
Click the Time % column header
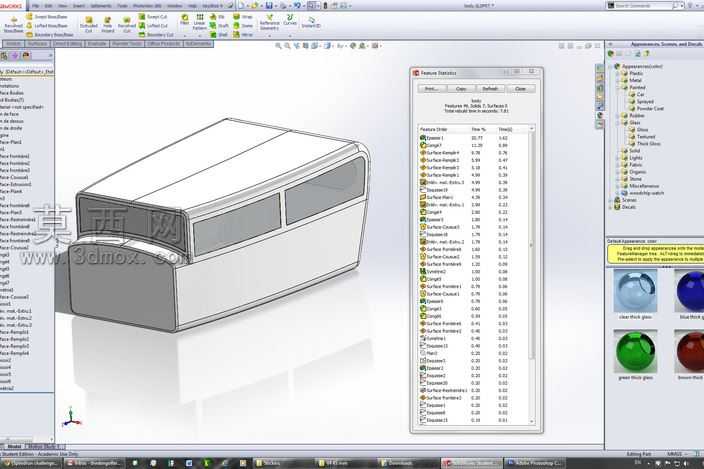coord(478,129)
